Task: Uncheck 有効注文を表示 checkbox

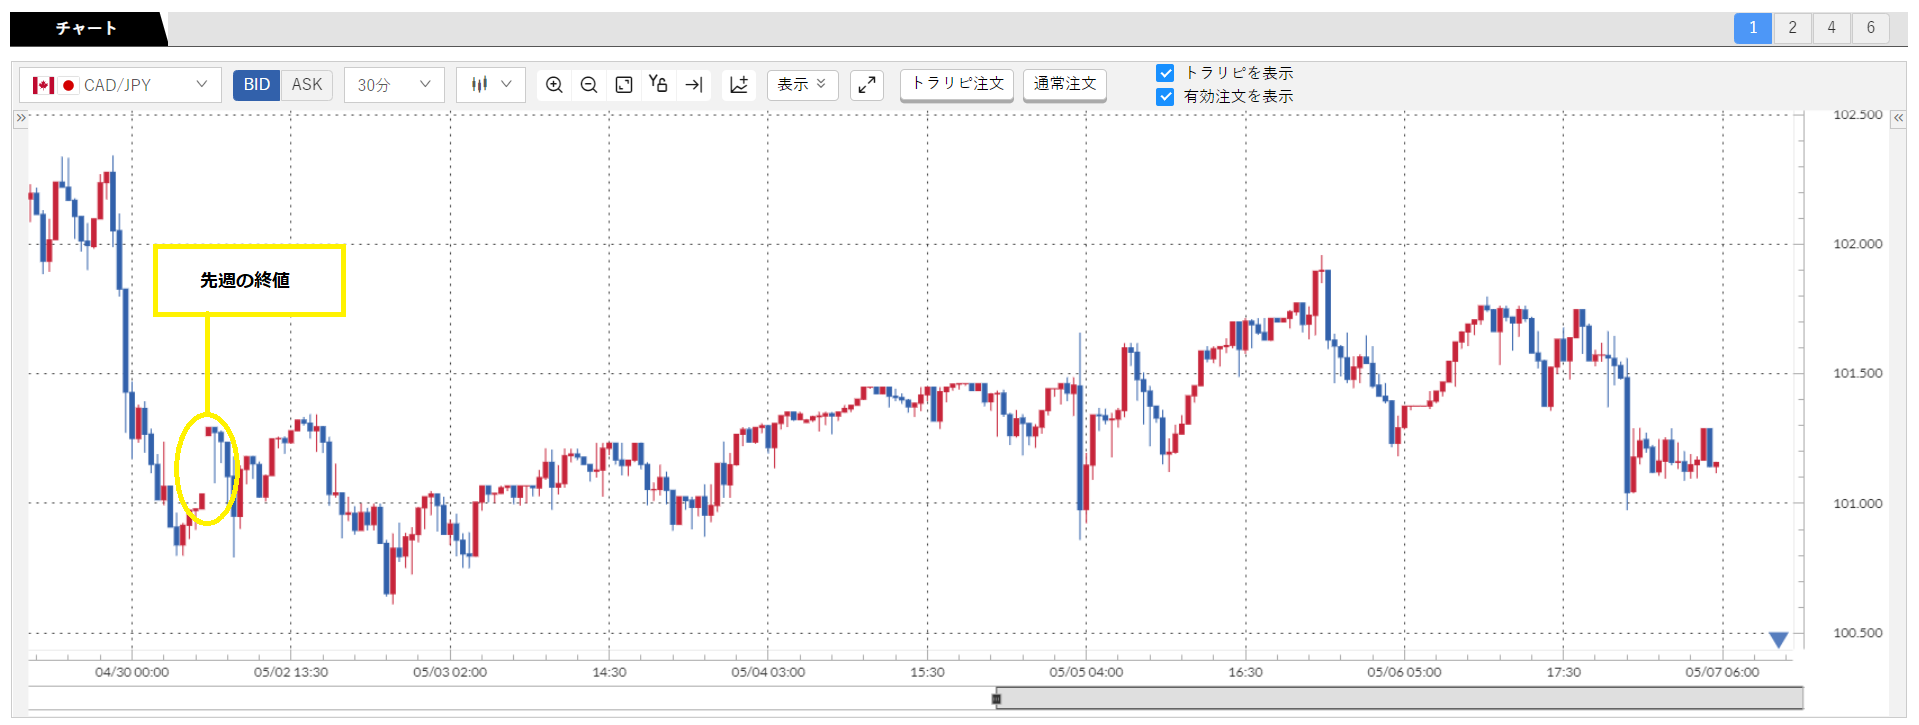Action: (x=1165, y=97)
